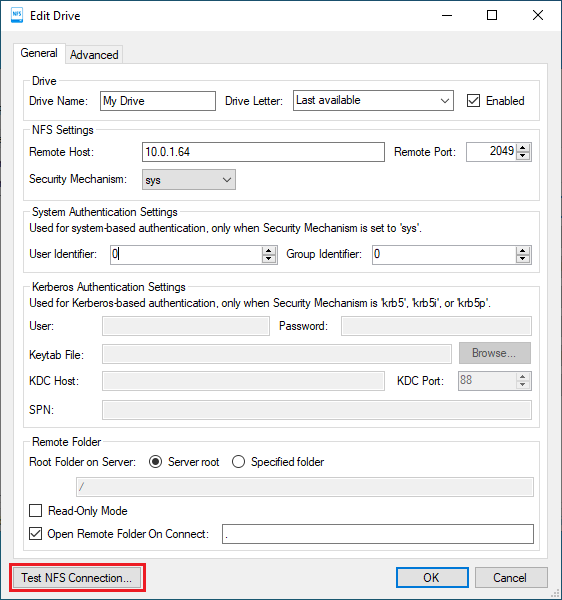Image resolution: width=562 pixels, height=600 pixels.
Task: Click the Test NFS Connection button
Action: [77, 577]
